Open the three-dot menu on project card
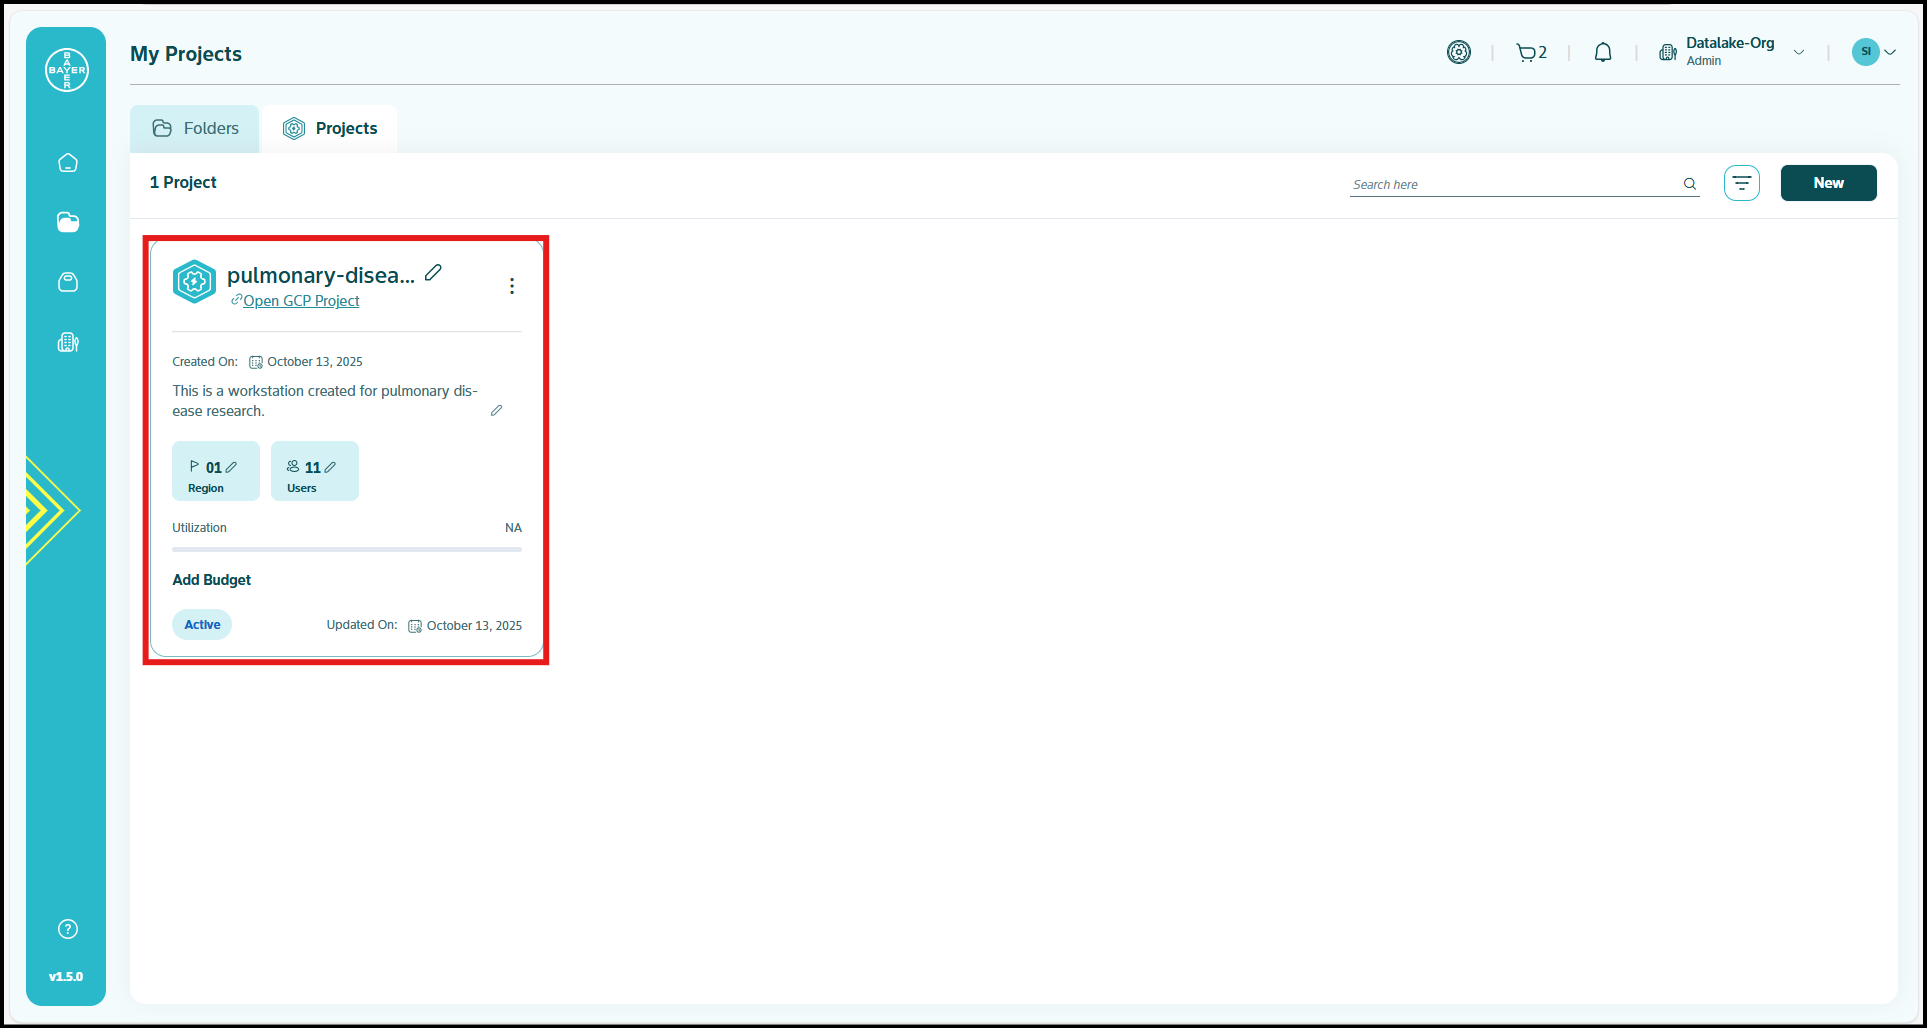 click(512, 286)
